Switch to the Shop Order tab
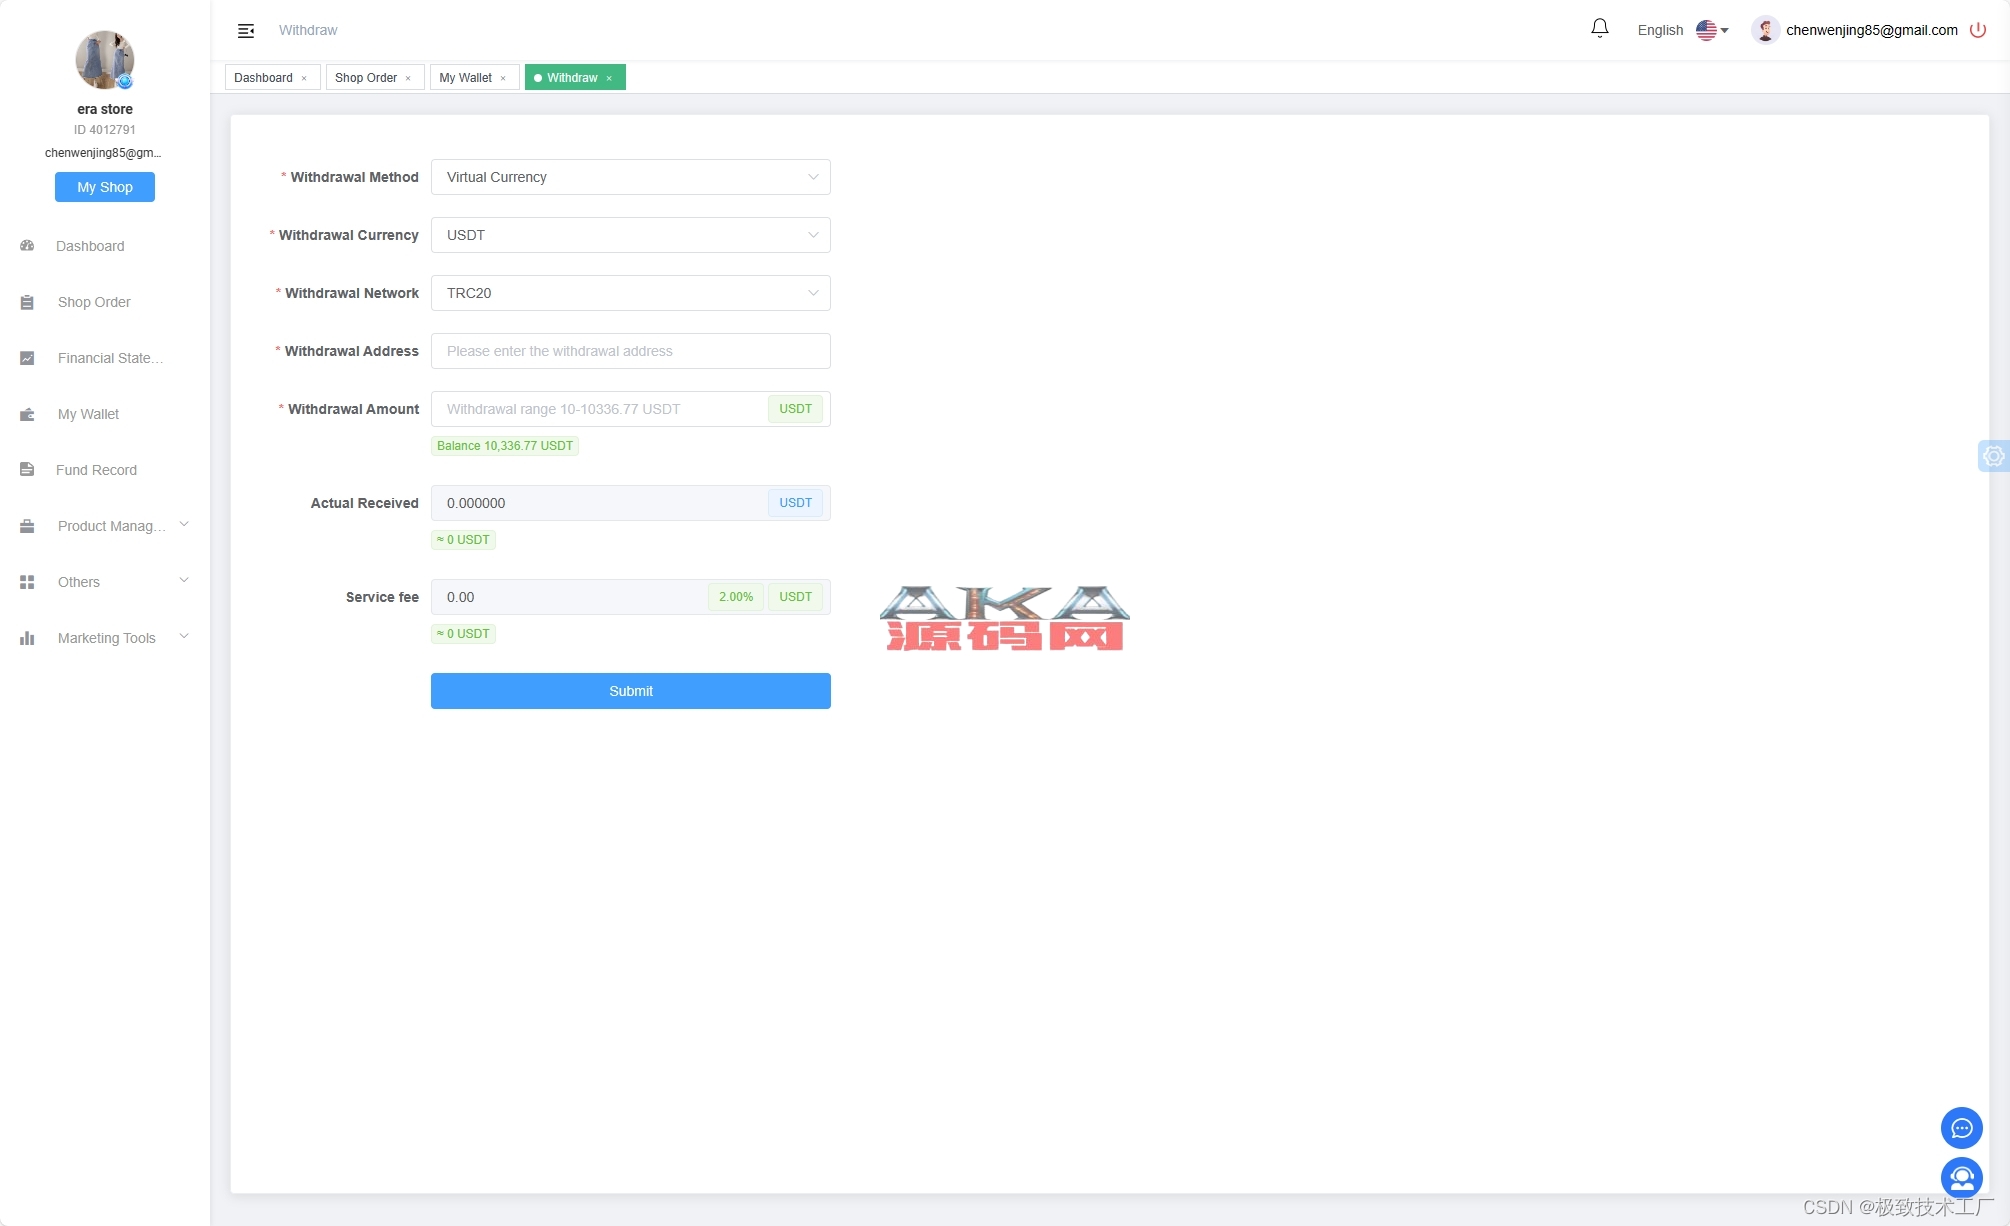 366,78
